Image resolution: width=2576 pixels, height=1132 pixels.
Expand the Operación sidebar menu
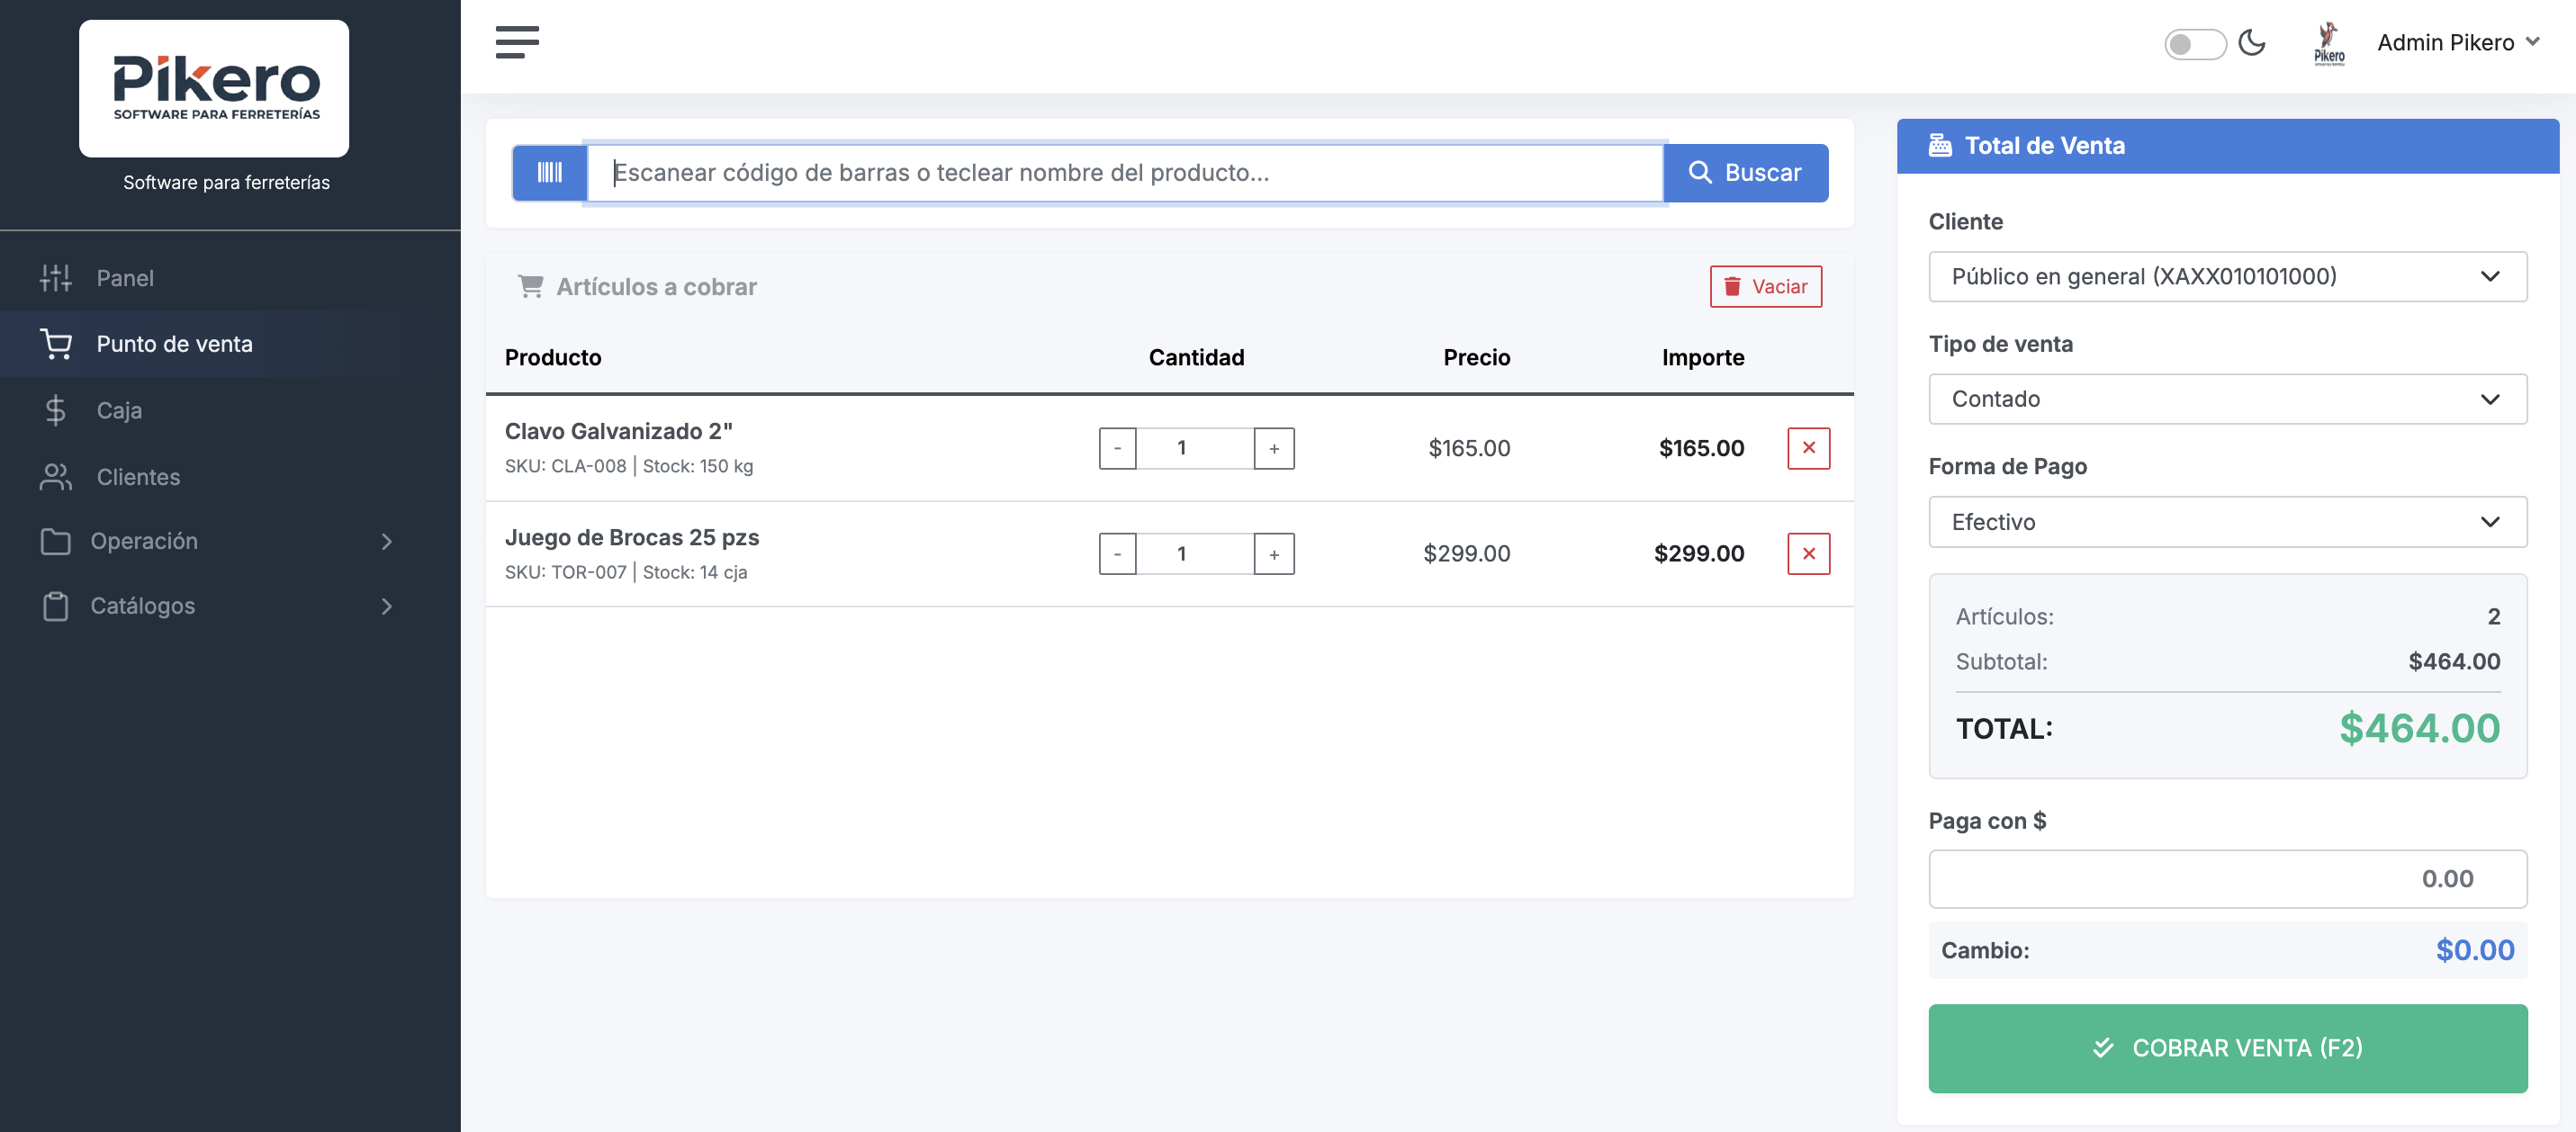click(x=217, y=541)
